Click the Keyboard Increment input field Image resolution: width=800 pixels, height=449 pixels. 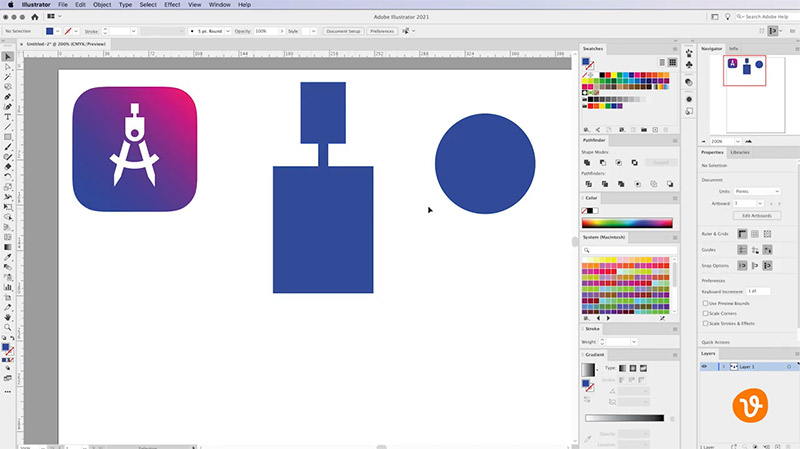point(759,291)
